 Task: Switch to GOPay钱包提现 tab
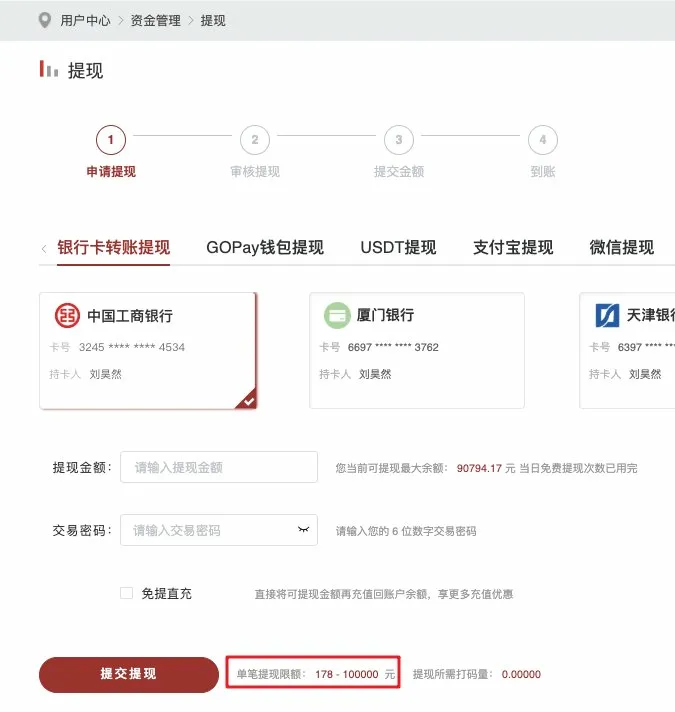coord(265,248)
